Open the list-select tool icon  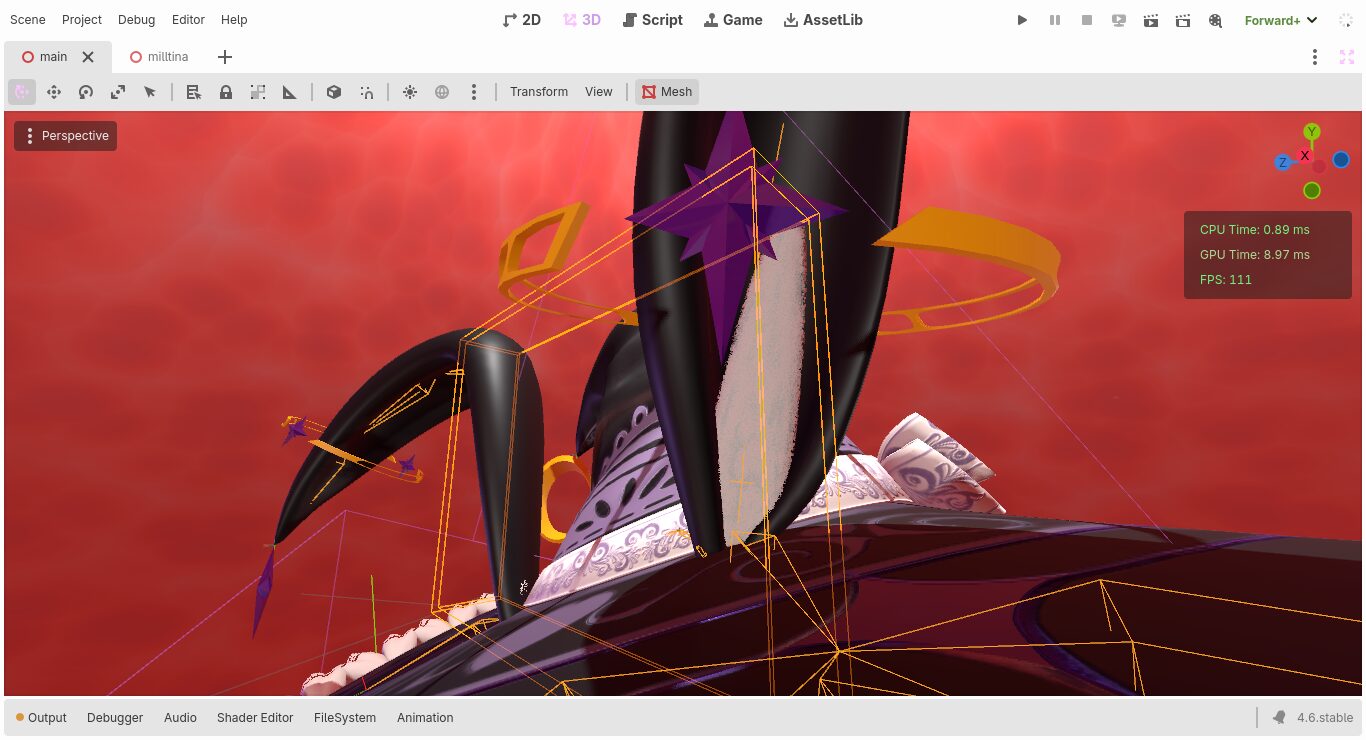point(194,92)
